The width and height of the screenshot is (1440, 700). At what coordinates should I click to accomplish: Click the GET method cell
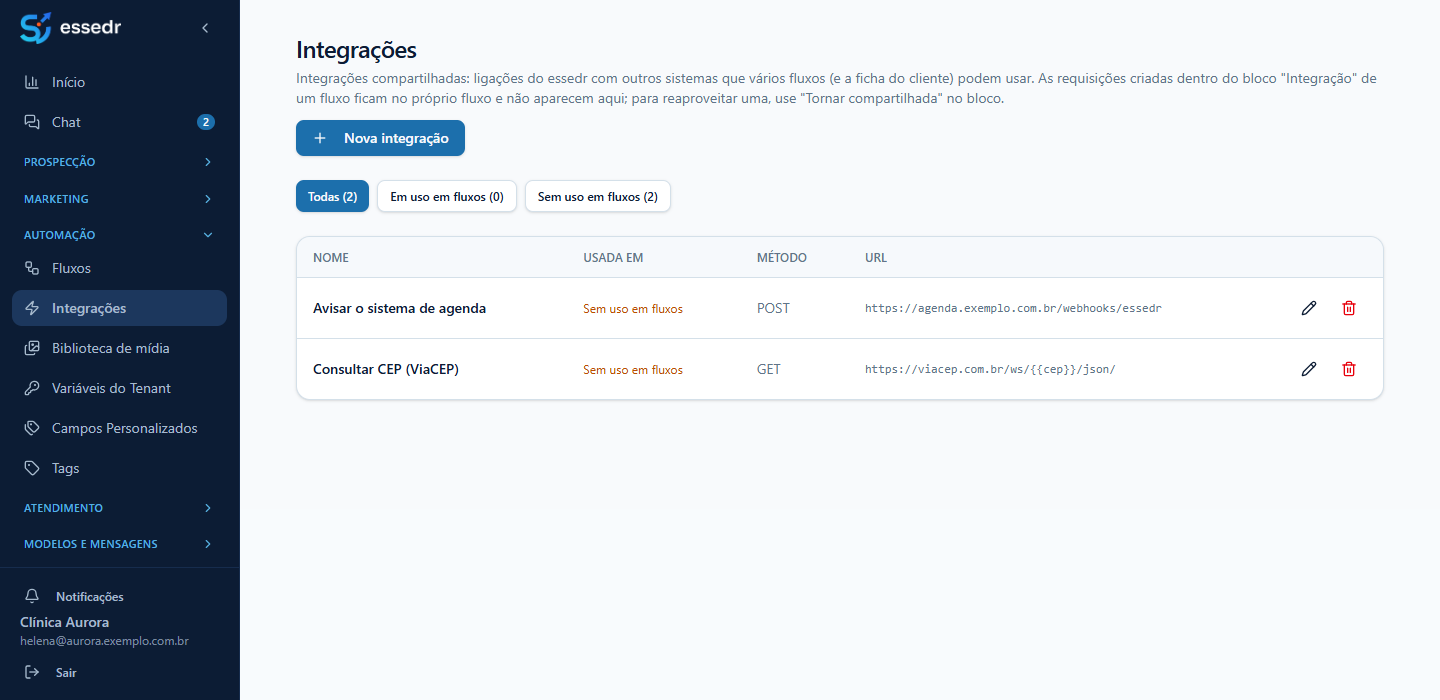coord(769,369)
